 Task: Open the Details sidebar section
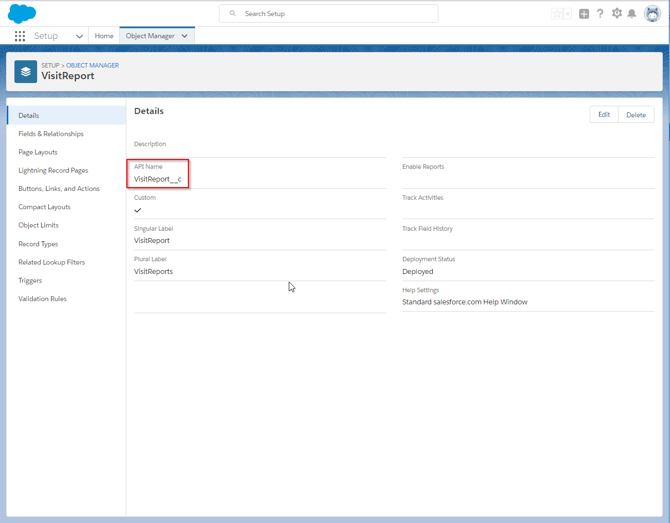click(67, 115)
